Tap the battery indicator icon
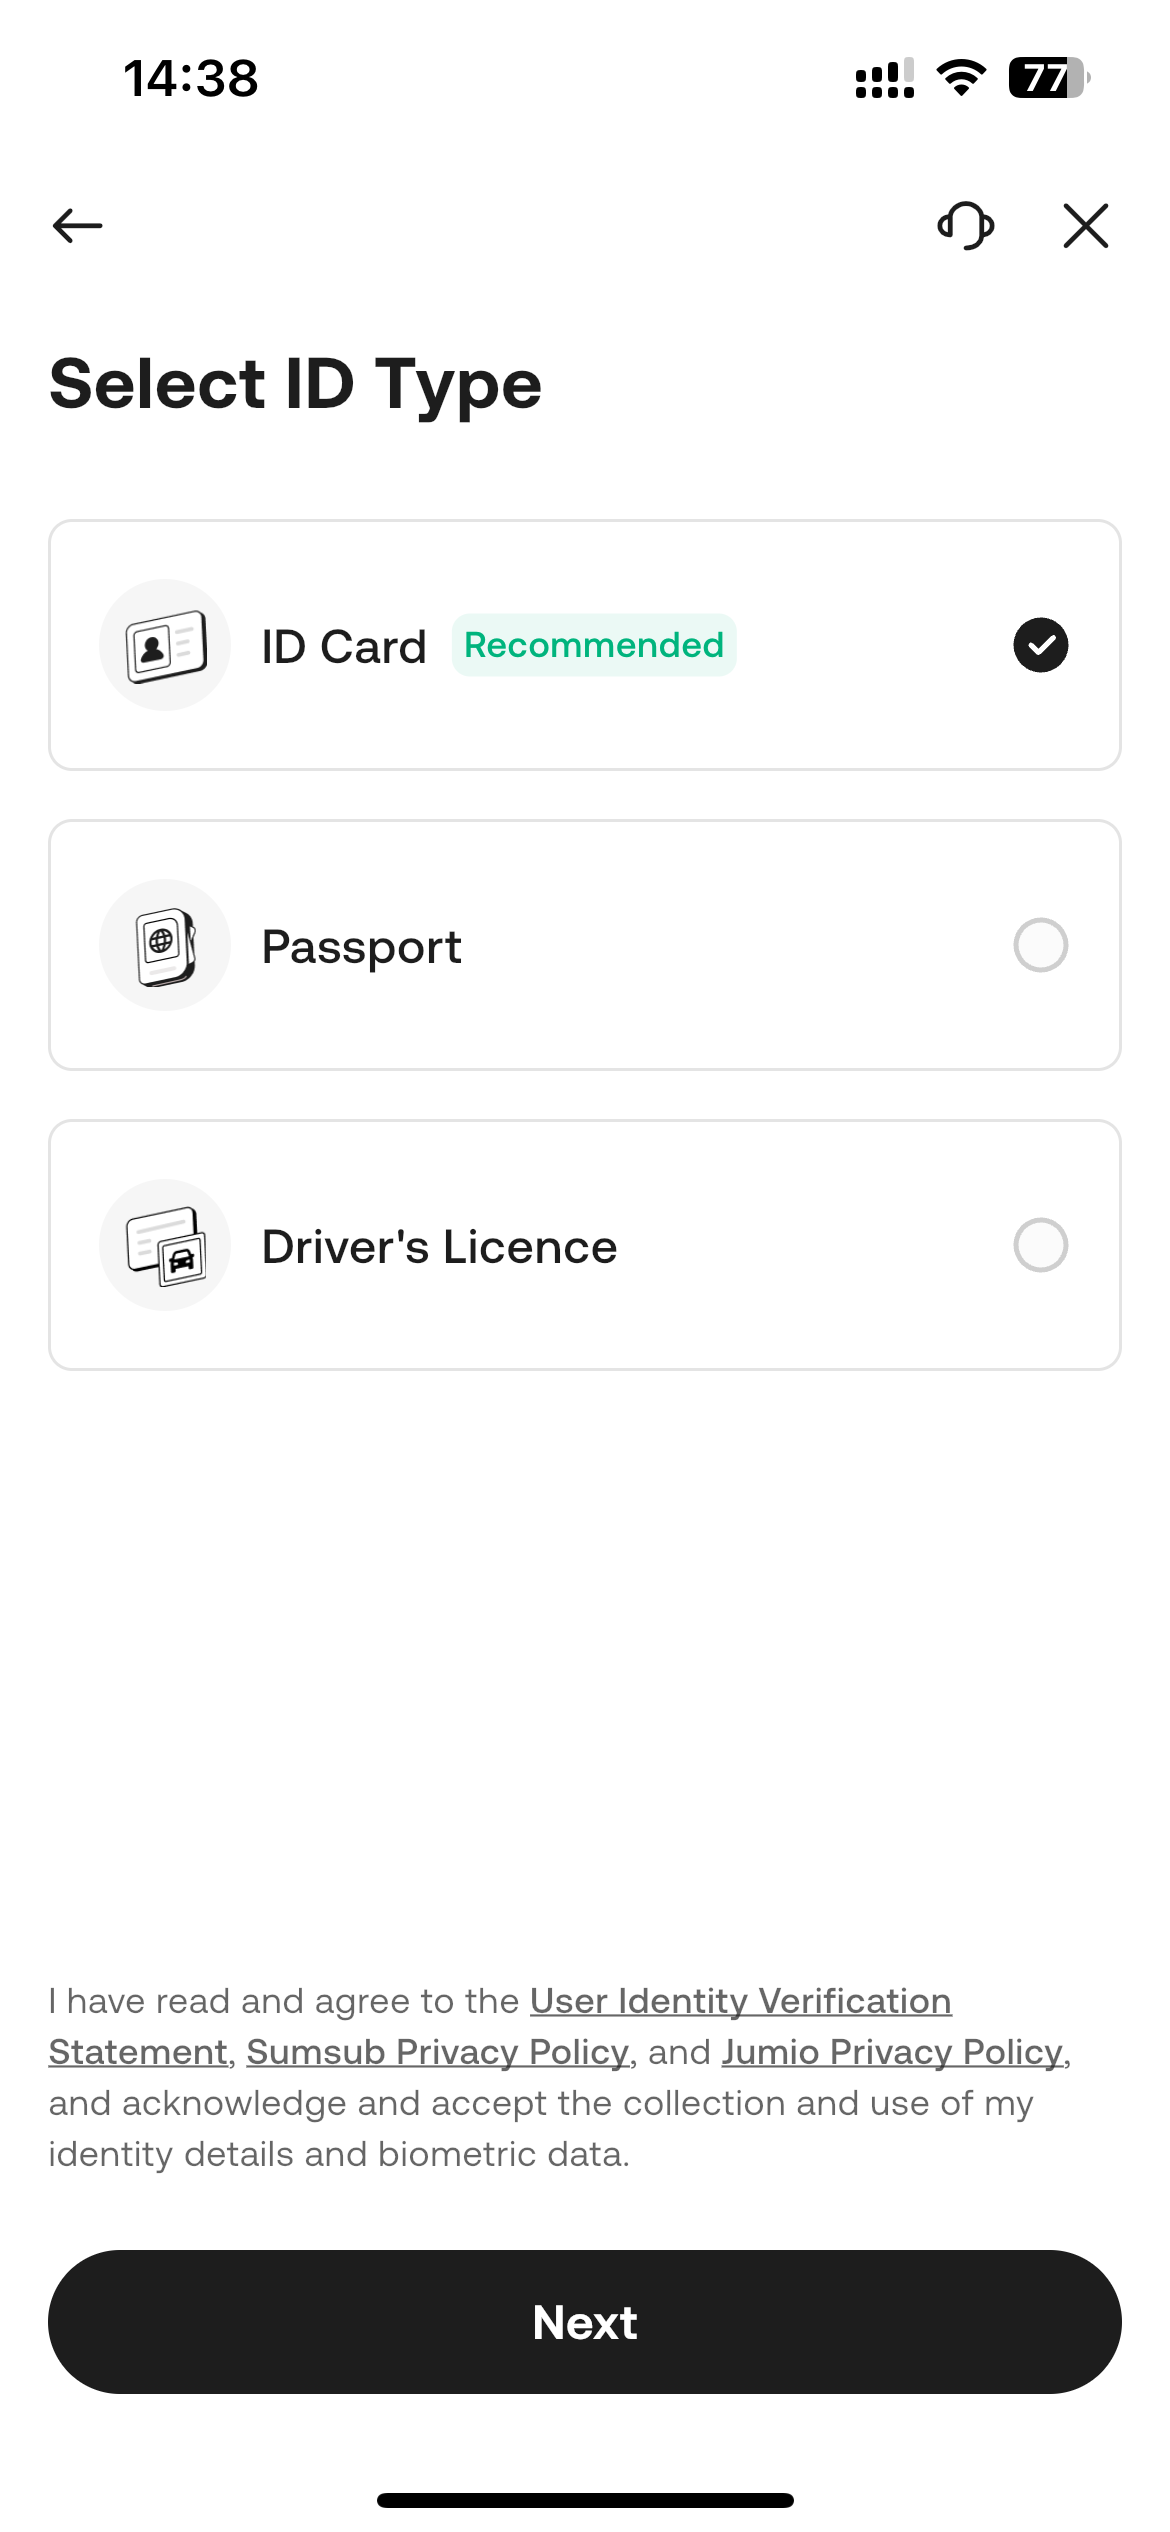Screen dimensions: 1170x2532 pos(1048,78)
